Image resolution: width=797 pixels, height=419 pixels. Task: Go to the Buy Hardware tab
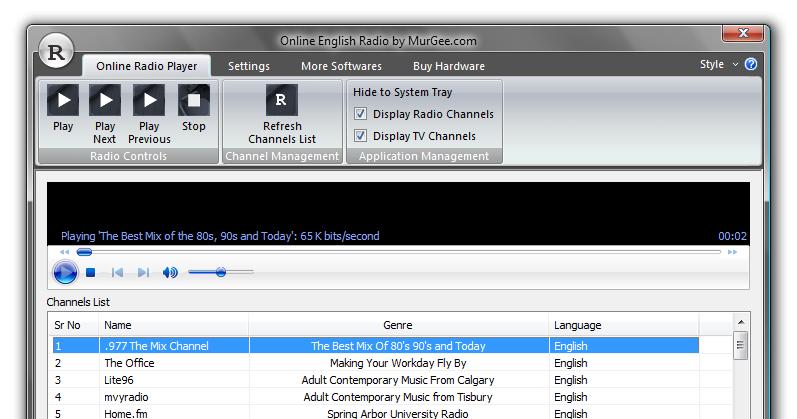(448, 66)
